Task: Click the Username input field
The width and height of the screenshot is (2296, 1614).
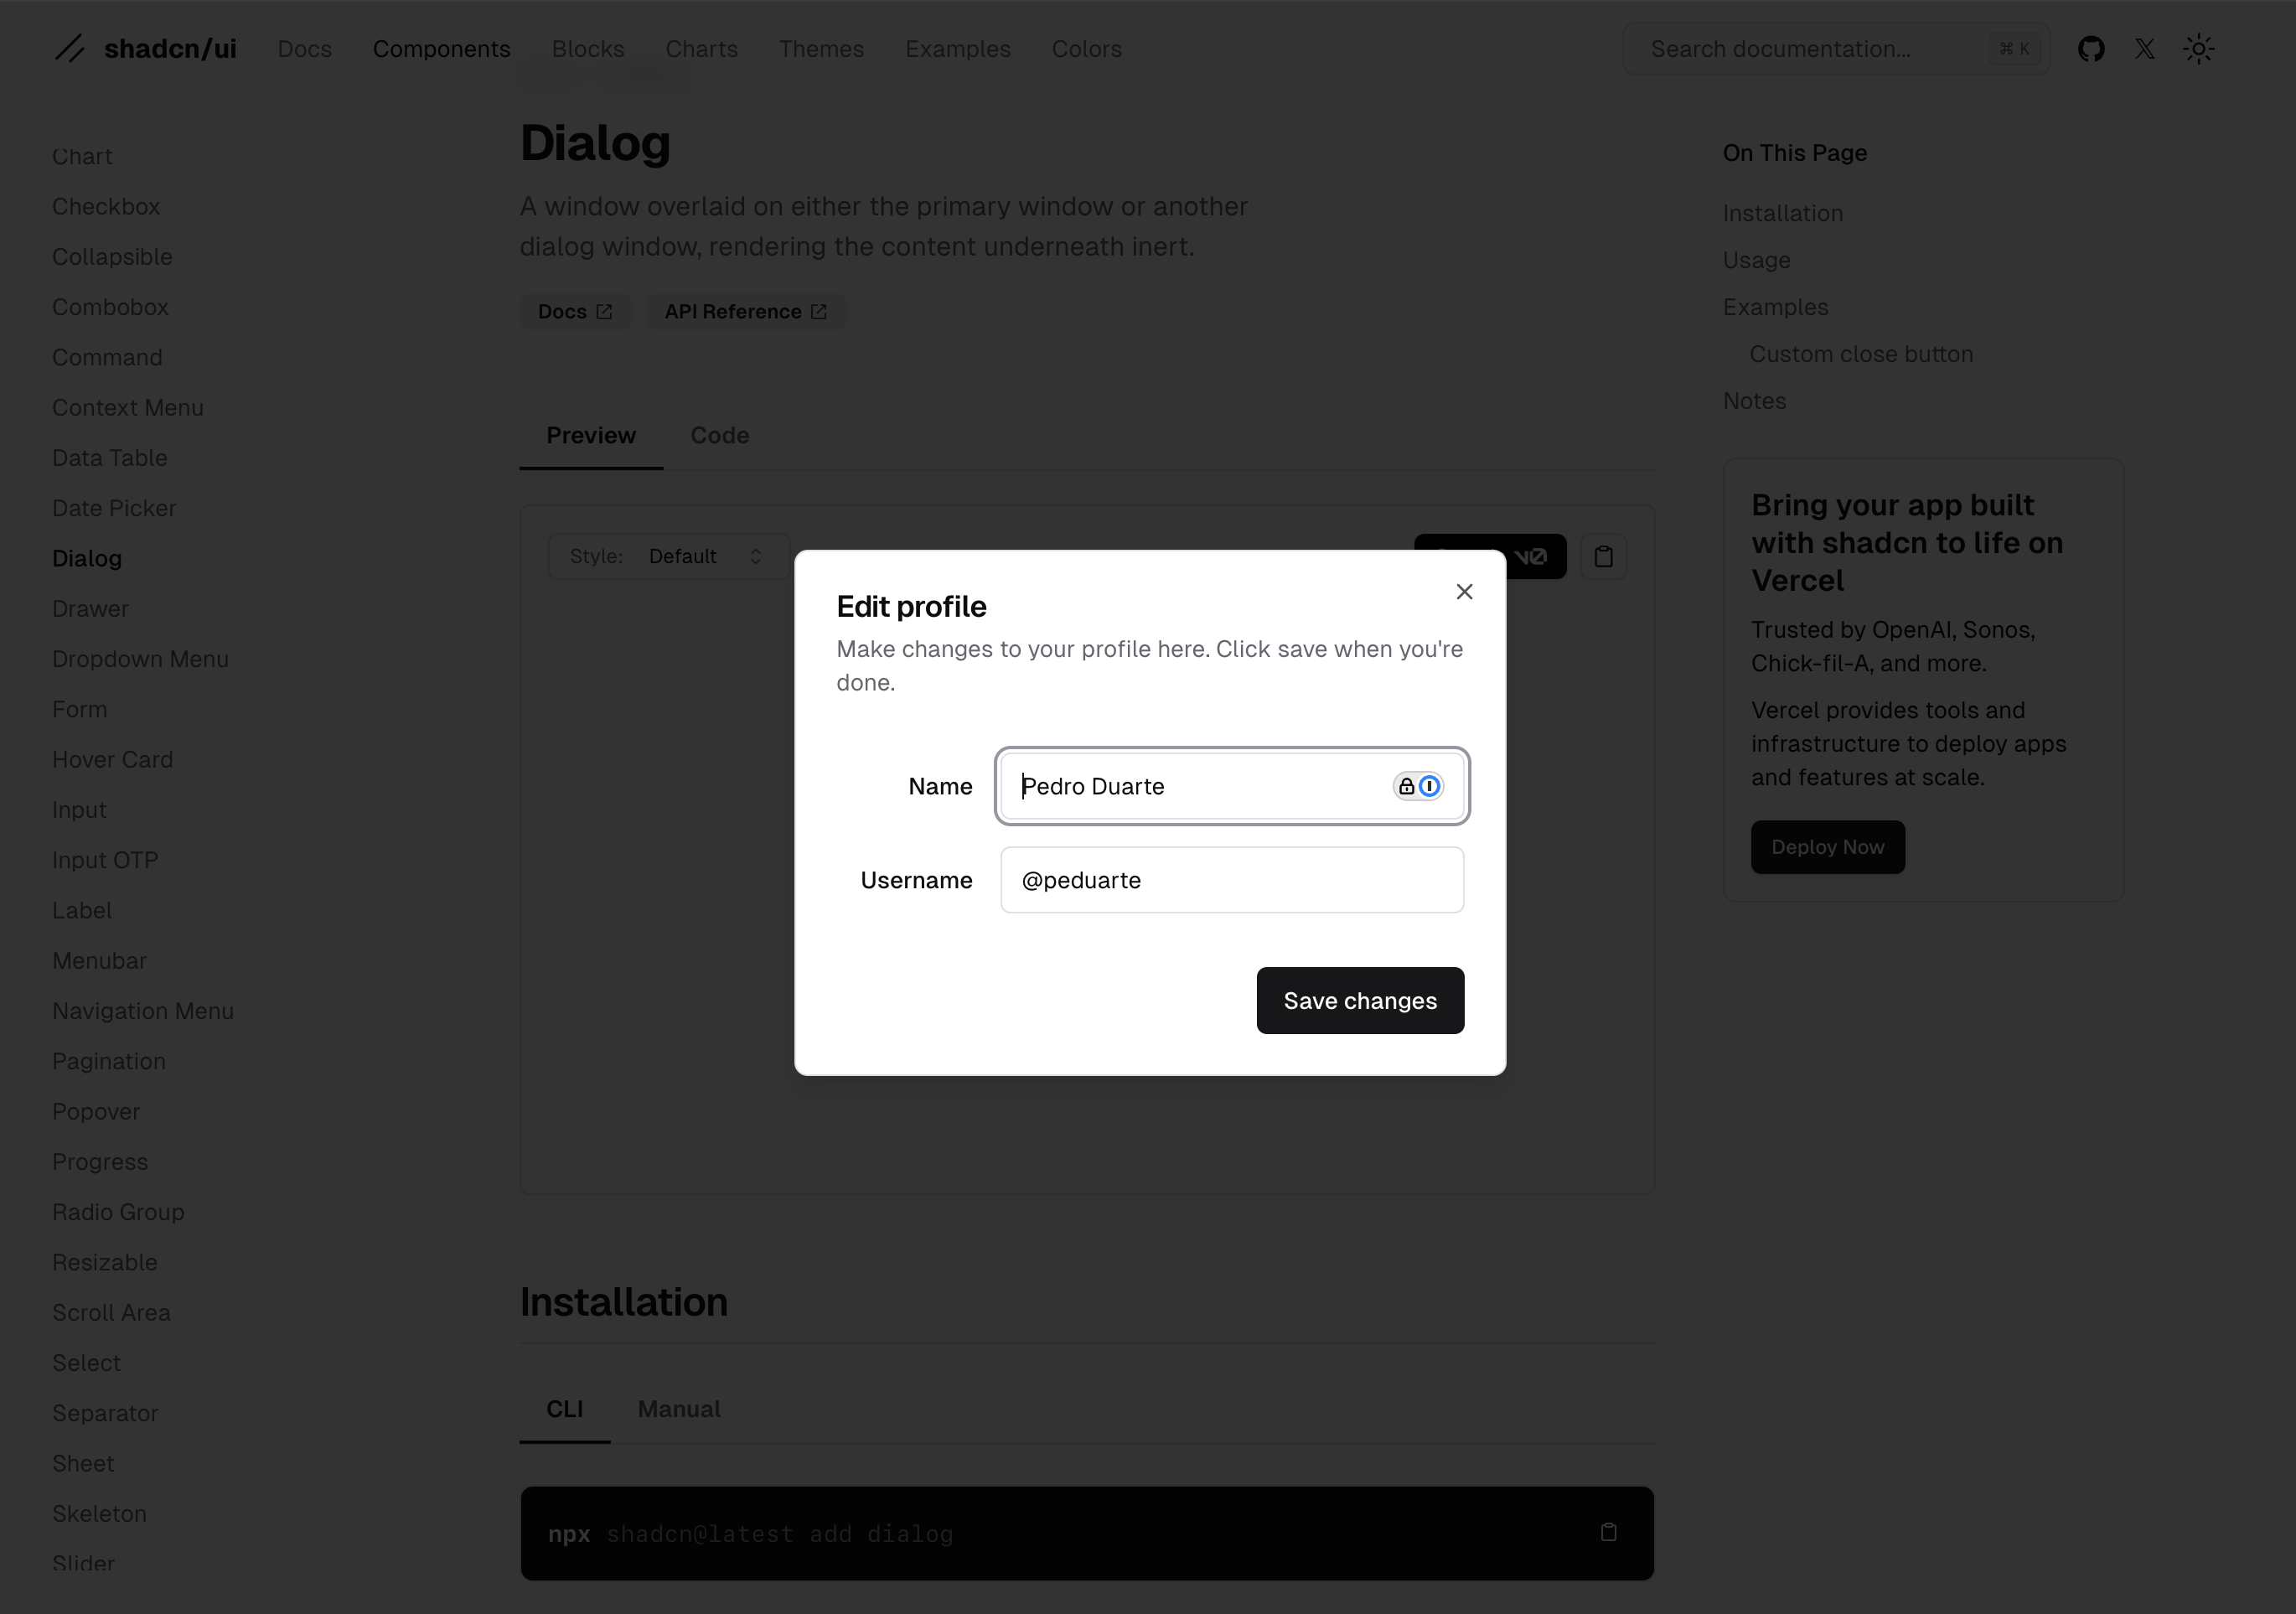Action: tap(1231, 878)
